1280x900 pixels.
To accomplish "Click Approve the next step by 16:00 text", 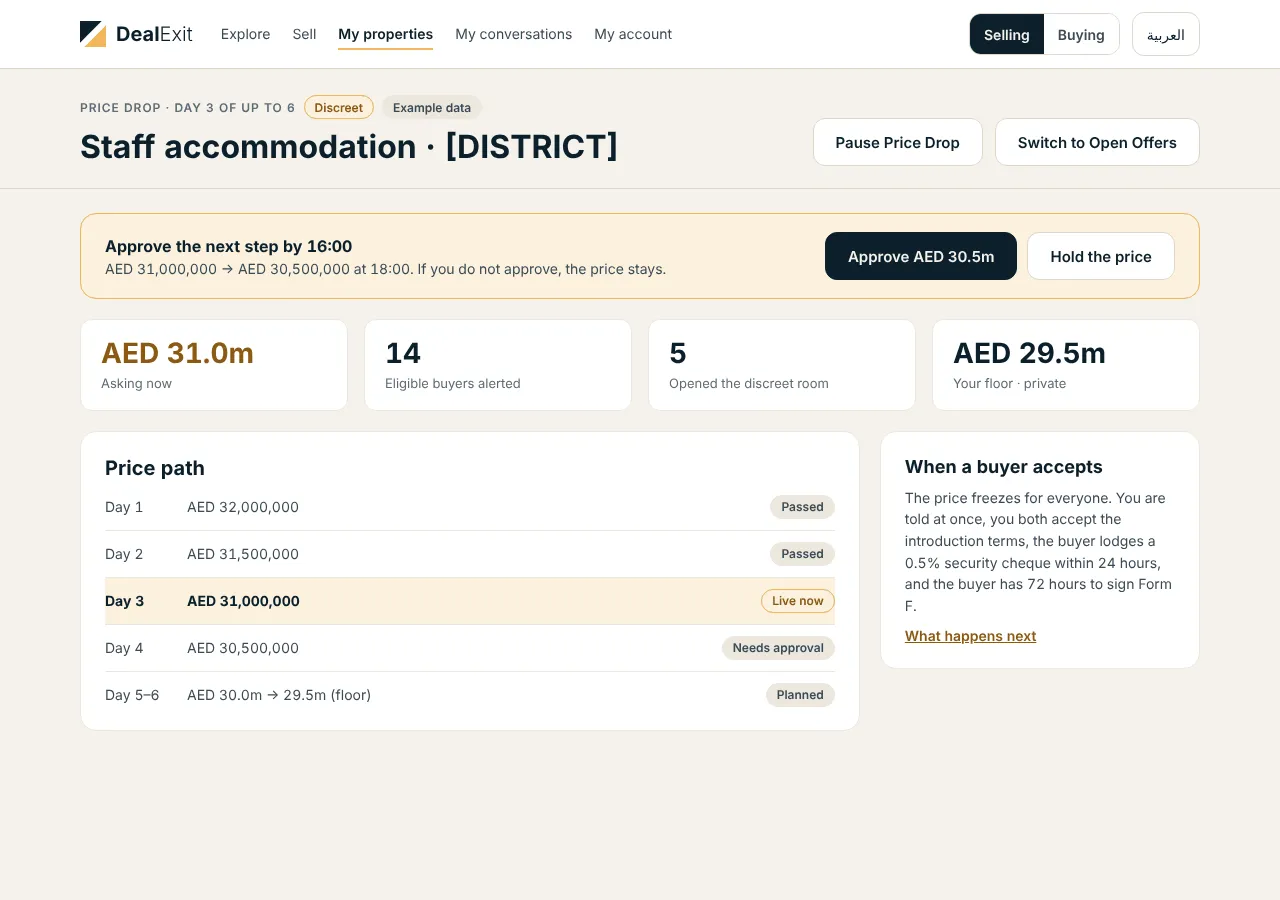I will tap(228, 246).
